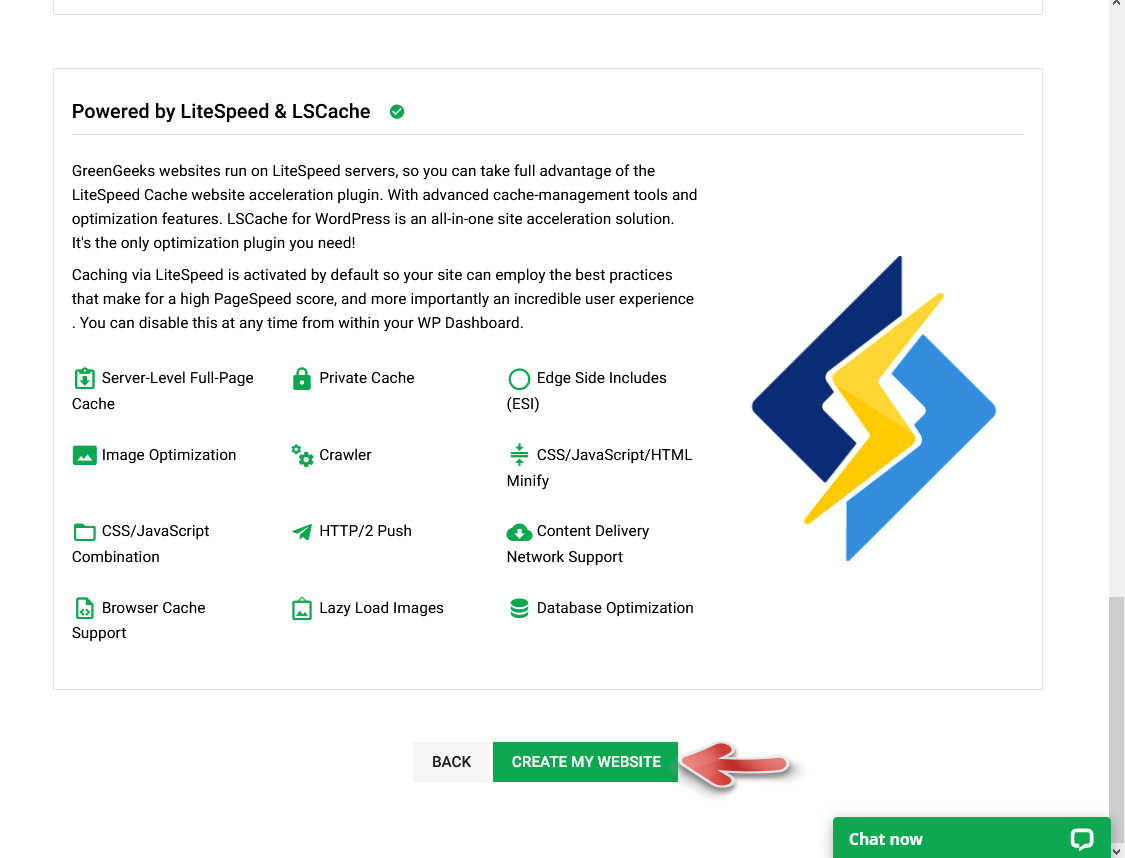Click the CSS/JavaScript Combination folder icon

(x=85, y=532)
